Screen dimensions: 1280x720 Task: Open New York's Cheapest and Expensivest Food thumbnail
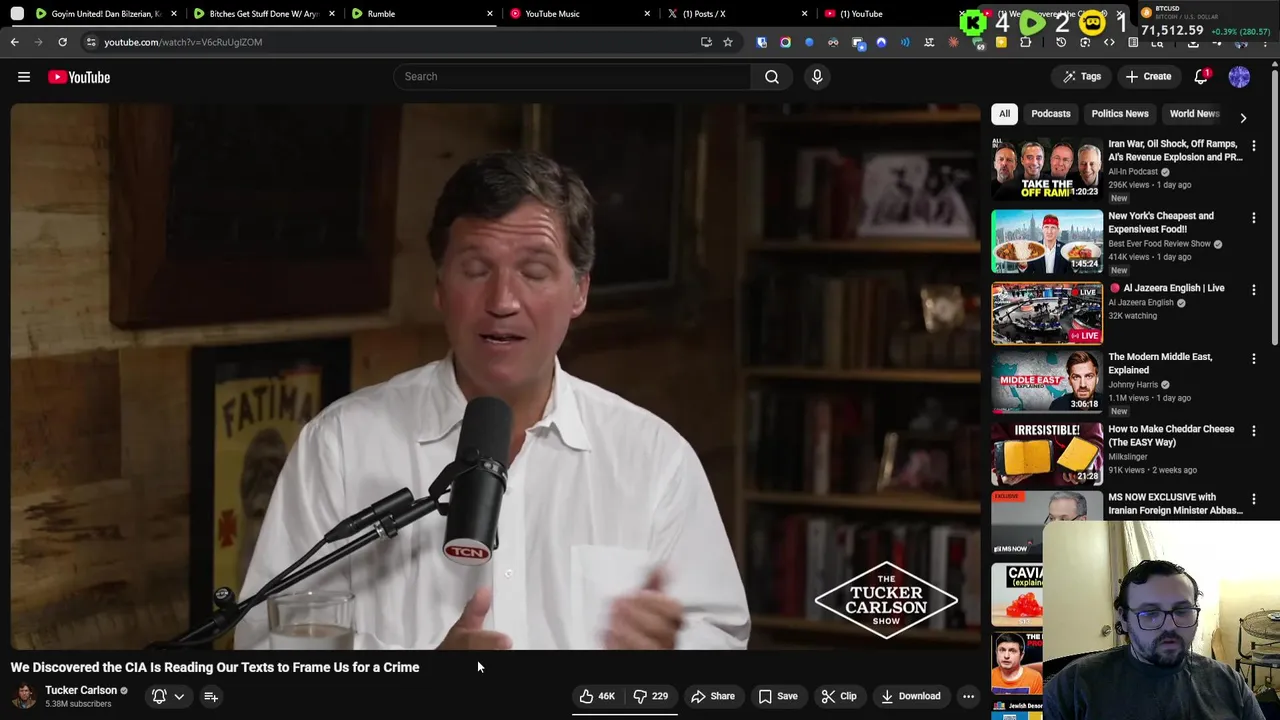[x=1047, y=242]
